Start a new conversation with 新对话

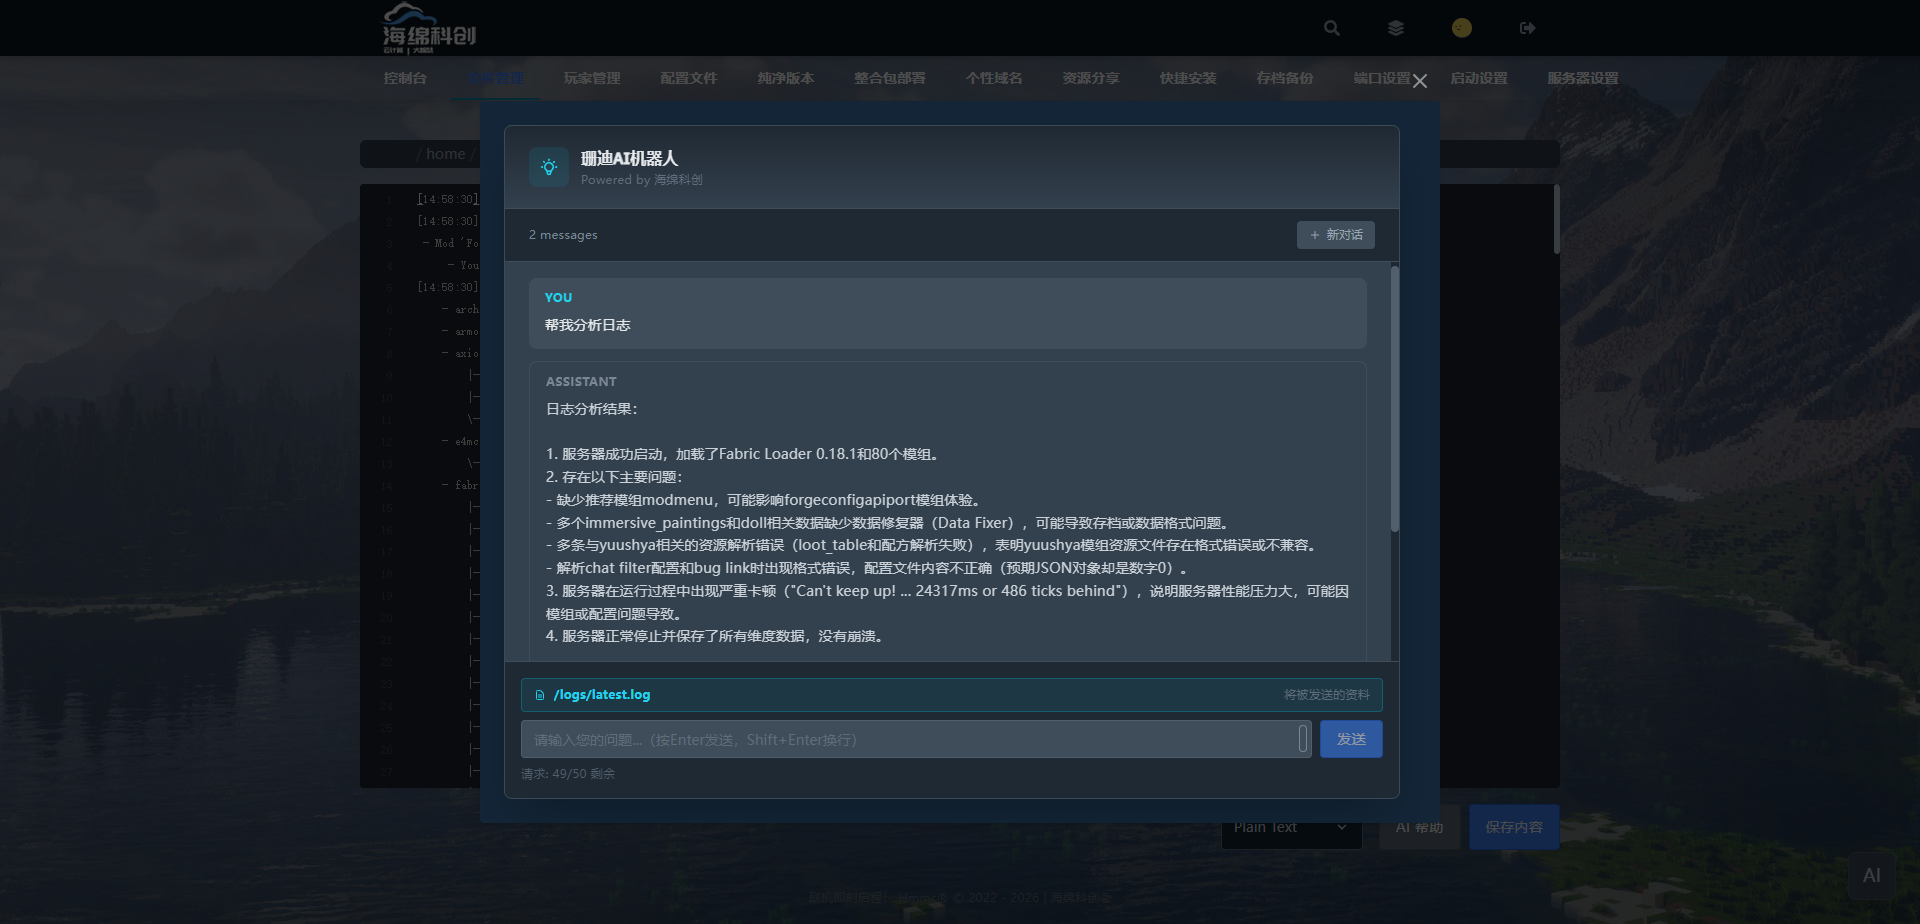coord(1335,235)
